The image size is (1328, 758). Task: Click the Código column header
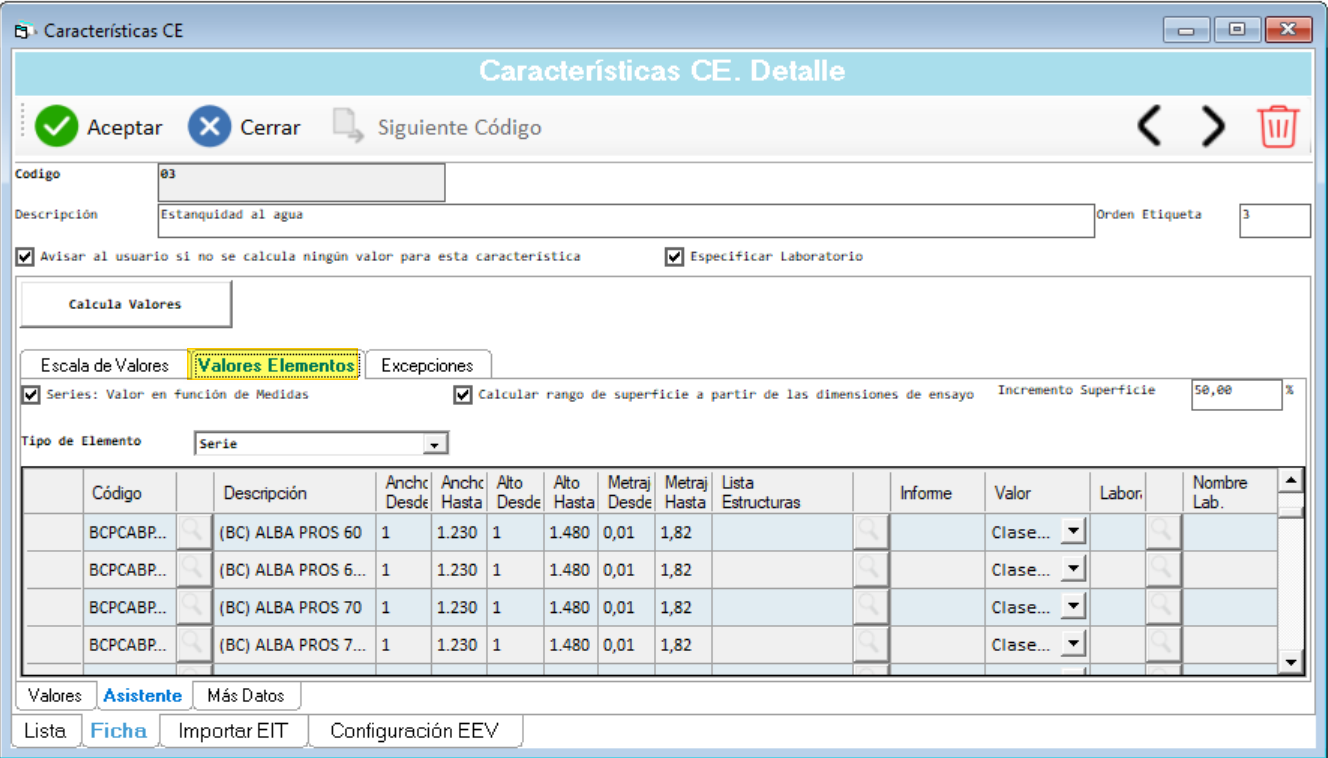[x=130, y=492]
